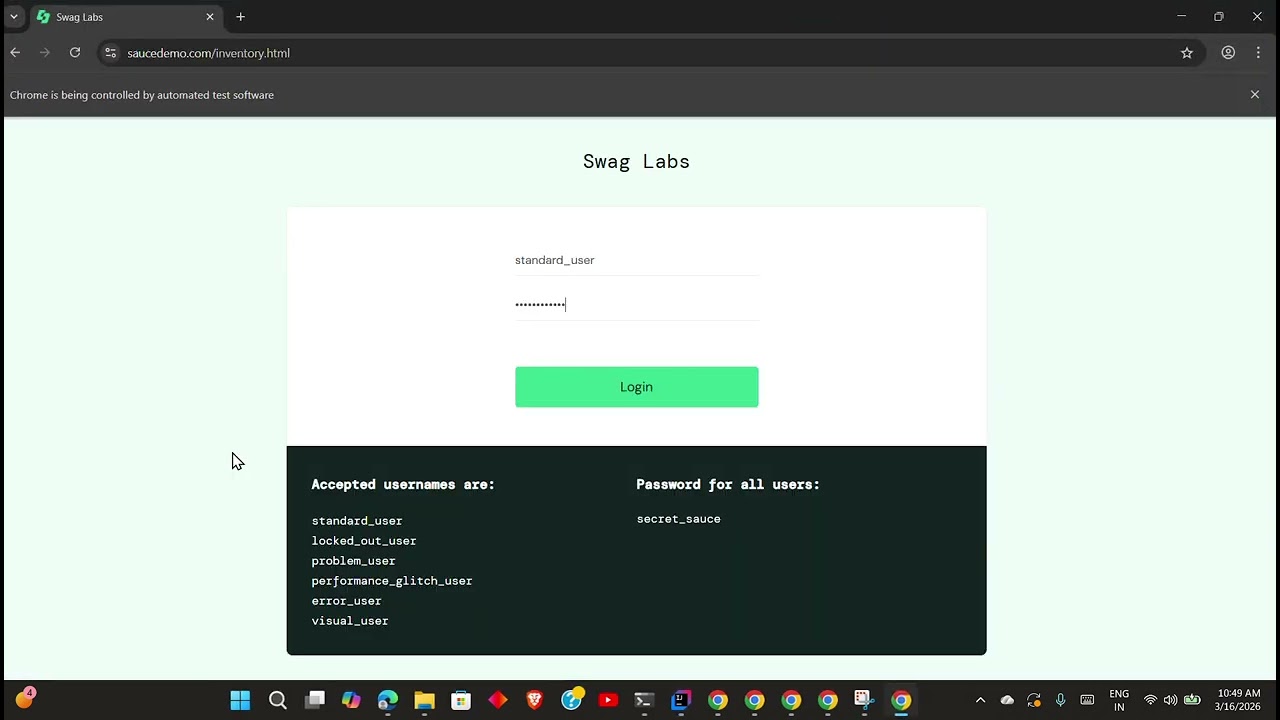Open Task View on the taskbar
Screen dimensions: 1280x720
(x=315, y=700)
